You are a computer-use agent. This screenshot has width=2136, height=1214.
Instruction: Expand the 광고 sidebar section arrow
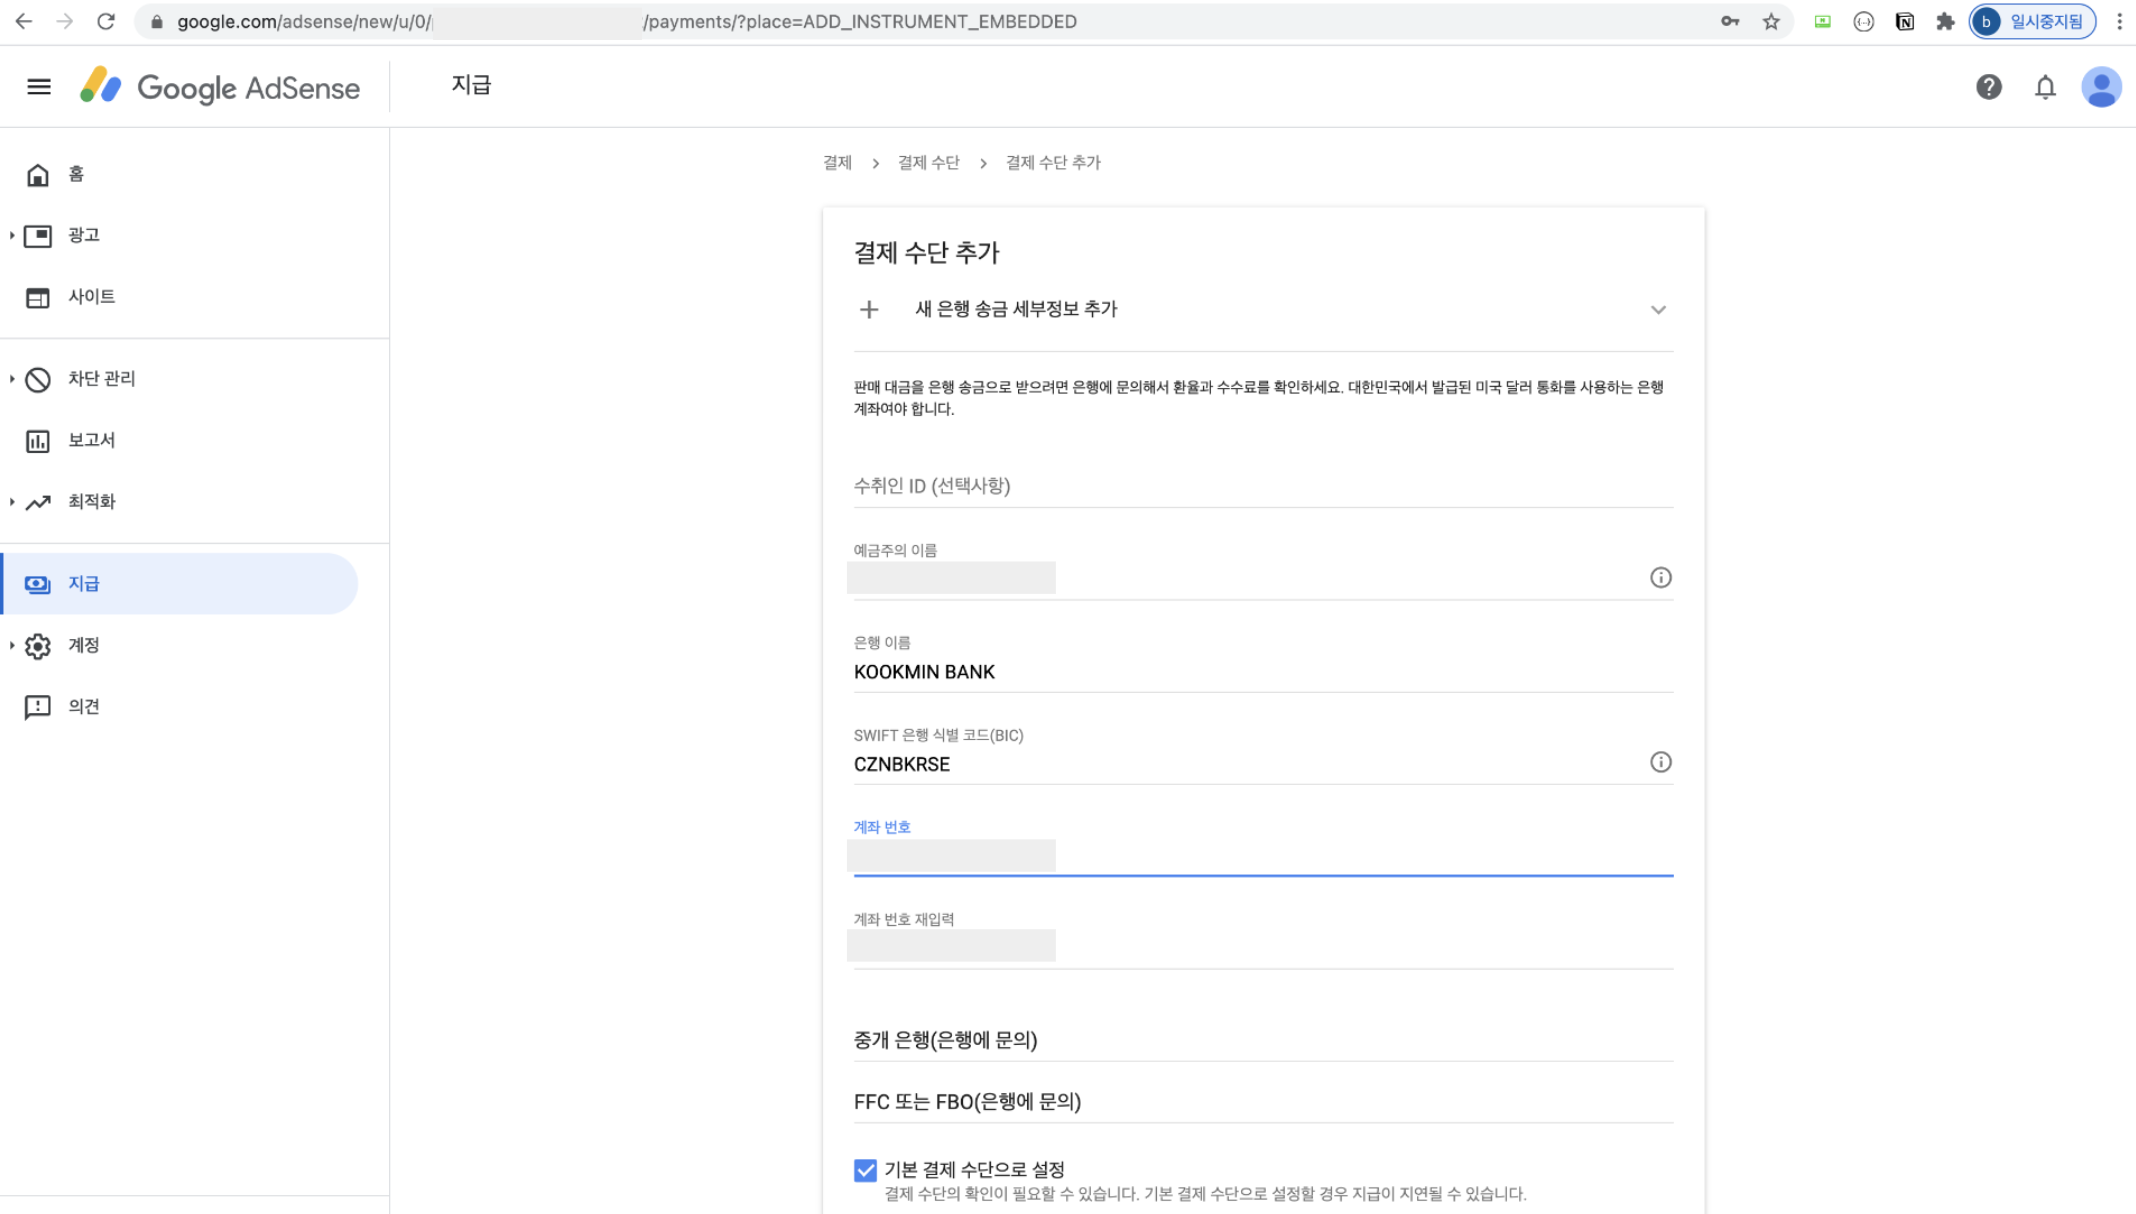(x=12, y=235)
